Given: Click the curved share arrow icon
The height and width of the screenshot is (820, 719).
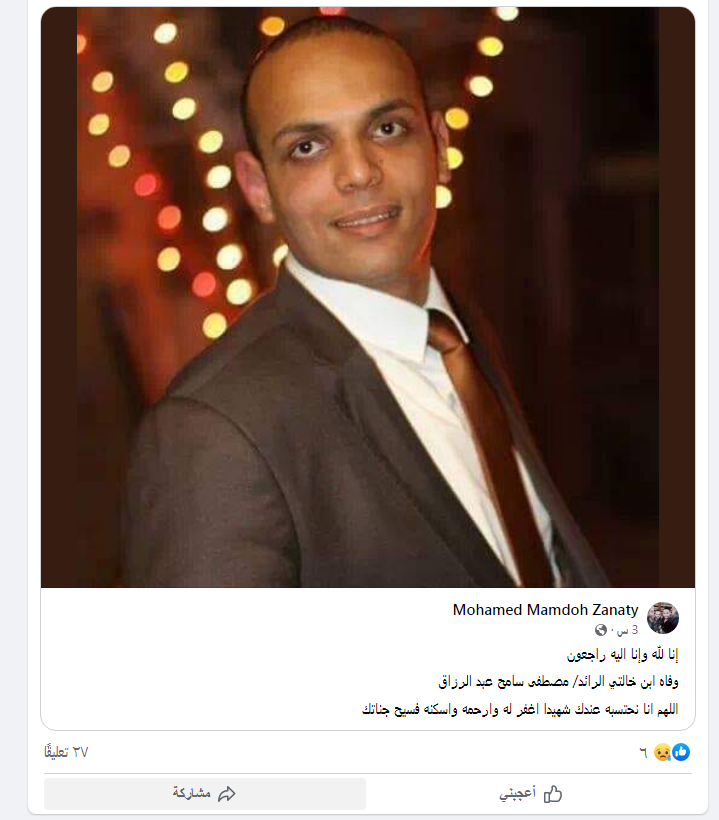Looking at the screenshot, I should [x=227, y=794].
